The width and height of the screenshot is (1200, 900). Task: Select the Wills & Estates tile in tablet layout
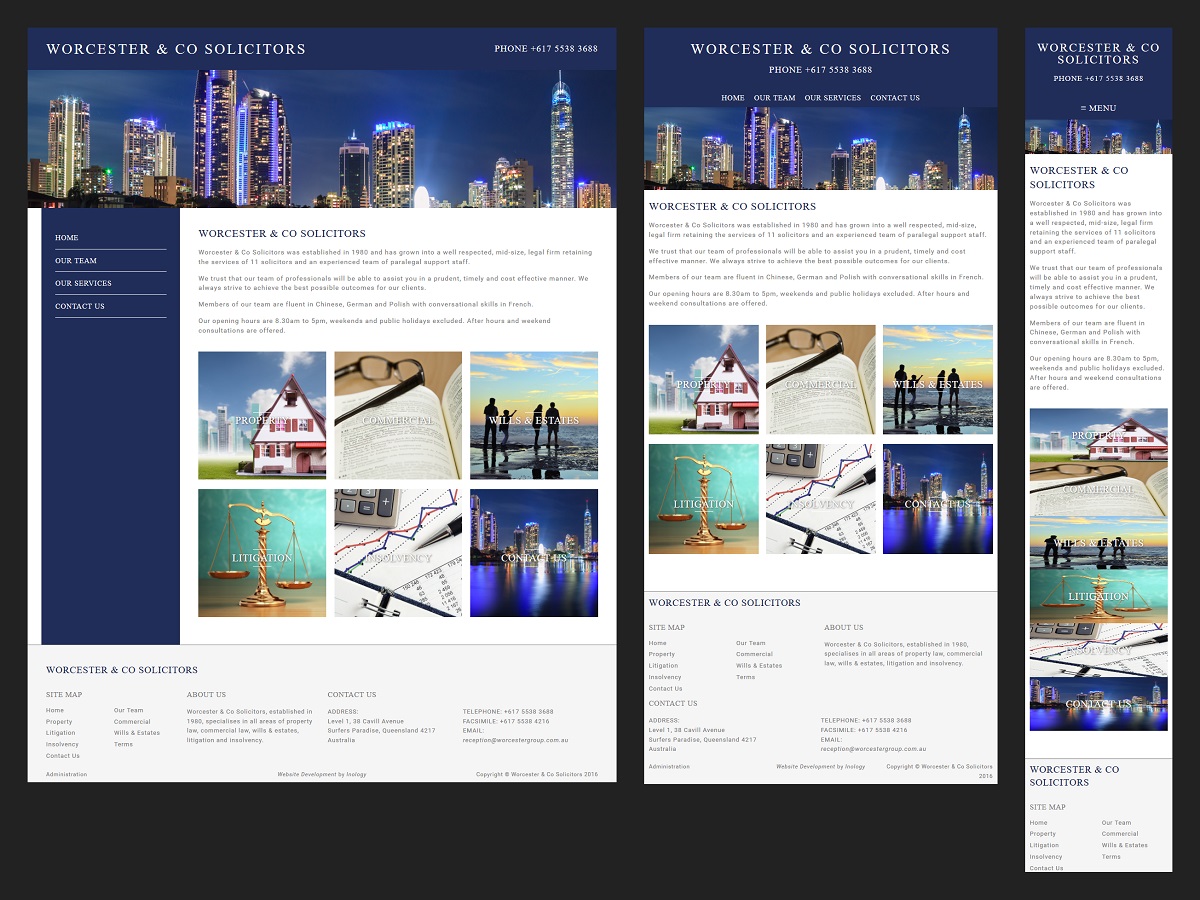(x=938, y=380)
